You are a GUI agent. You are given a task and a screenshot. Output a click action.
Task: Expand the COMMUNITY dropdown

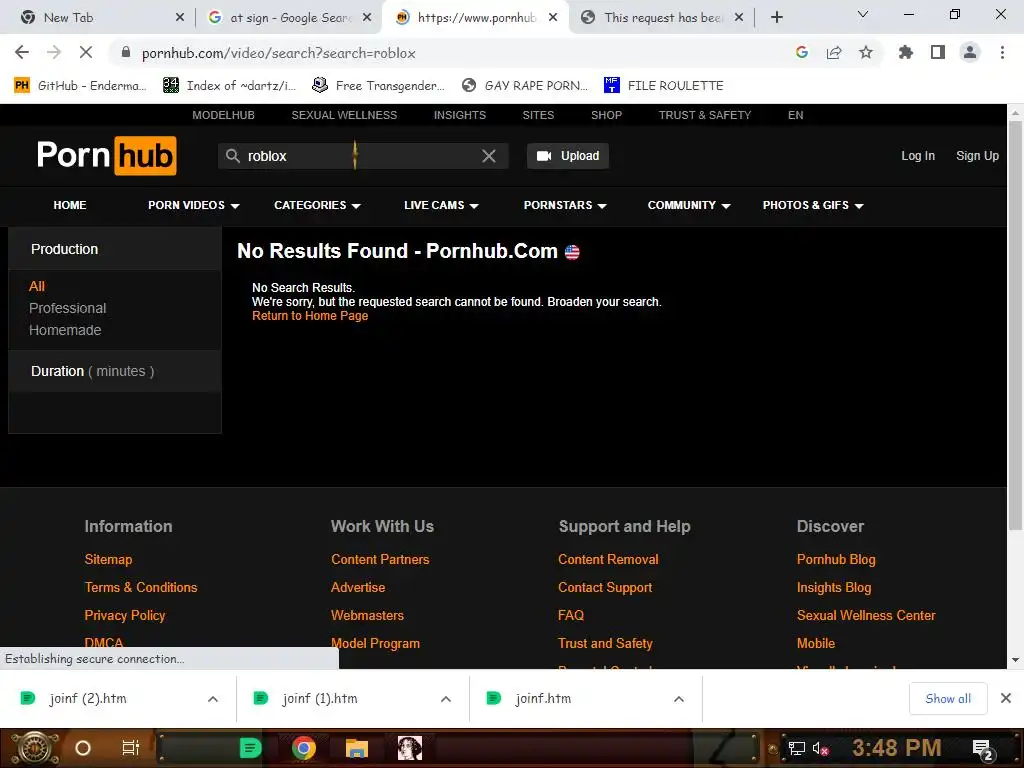[689, 205]
